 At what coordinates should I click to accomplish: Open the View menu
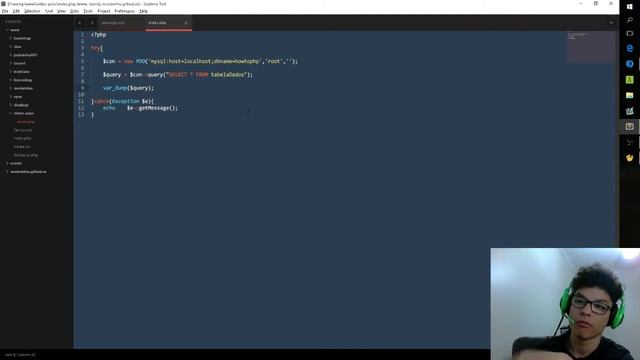coord(61,11)
